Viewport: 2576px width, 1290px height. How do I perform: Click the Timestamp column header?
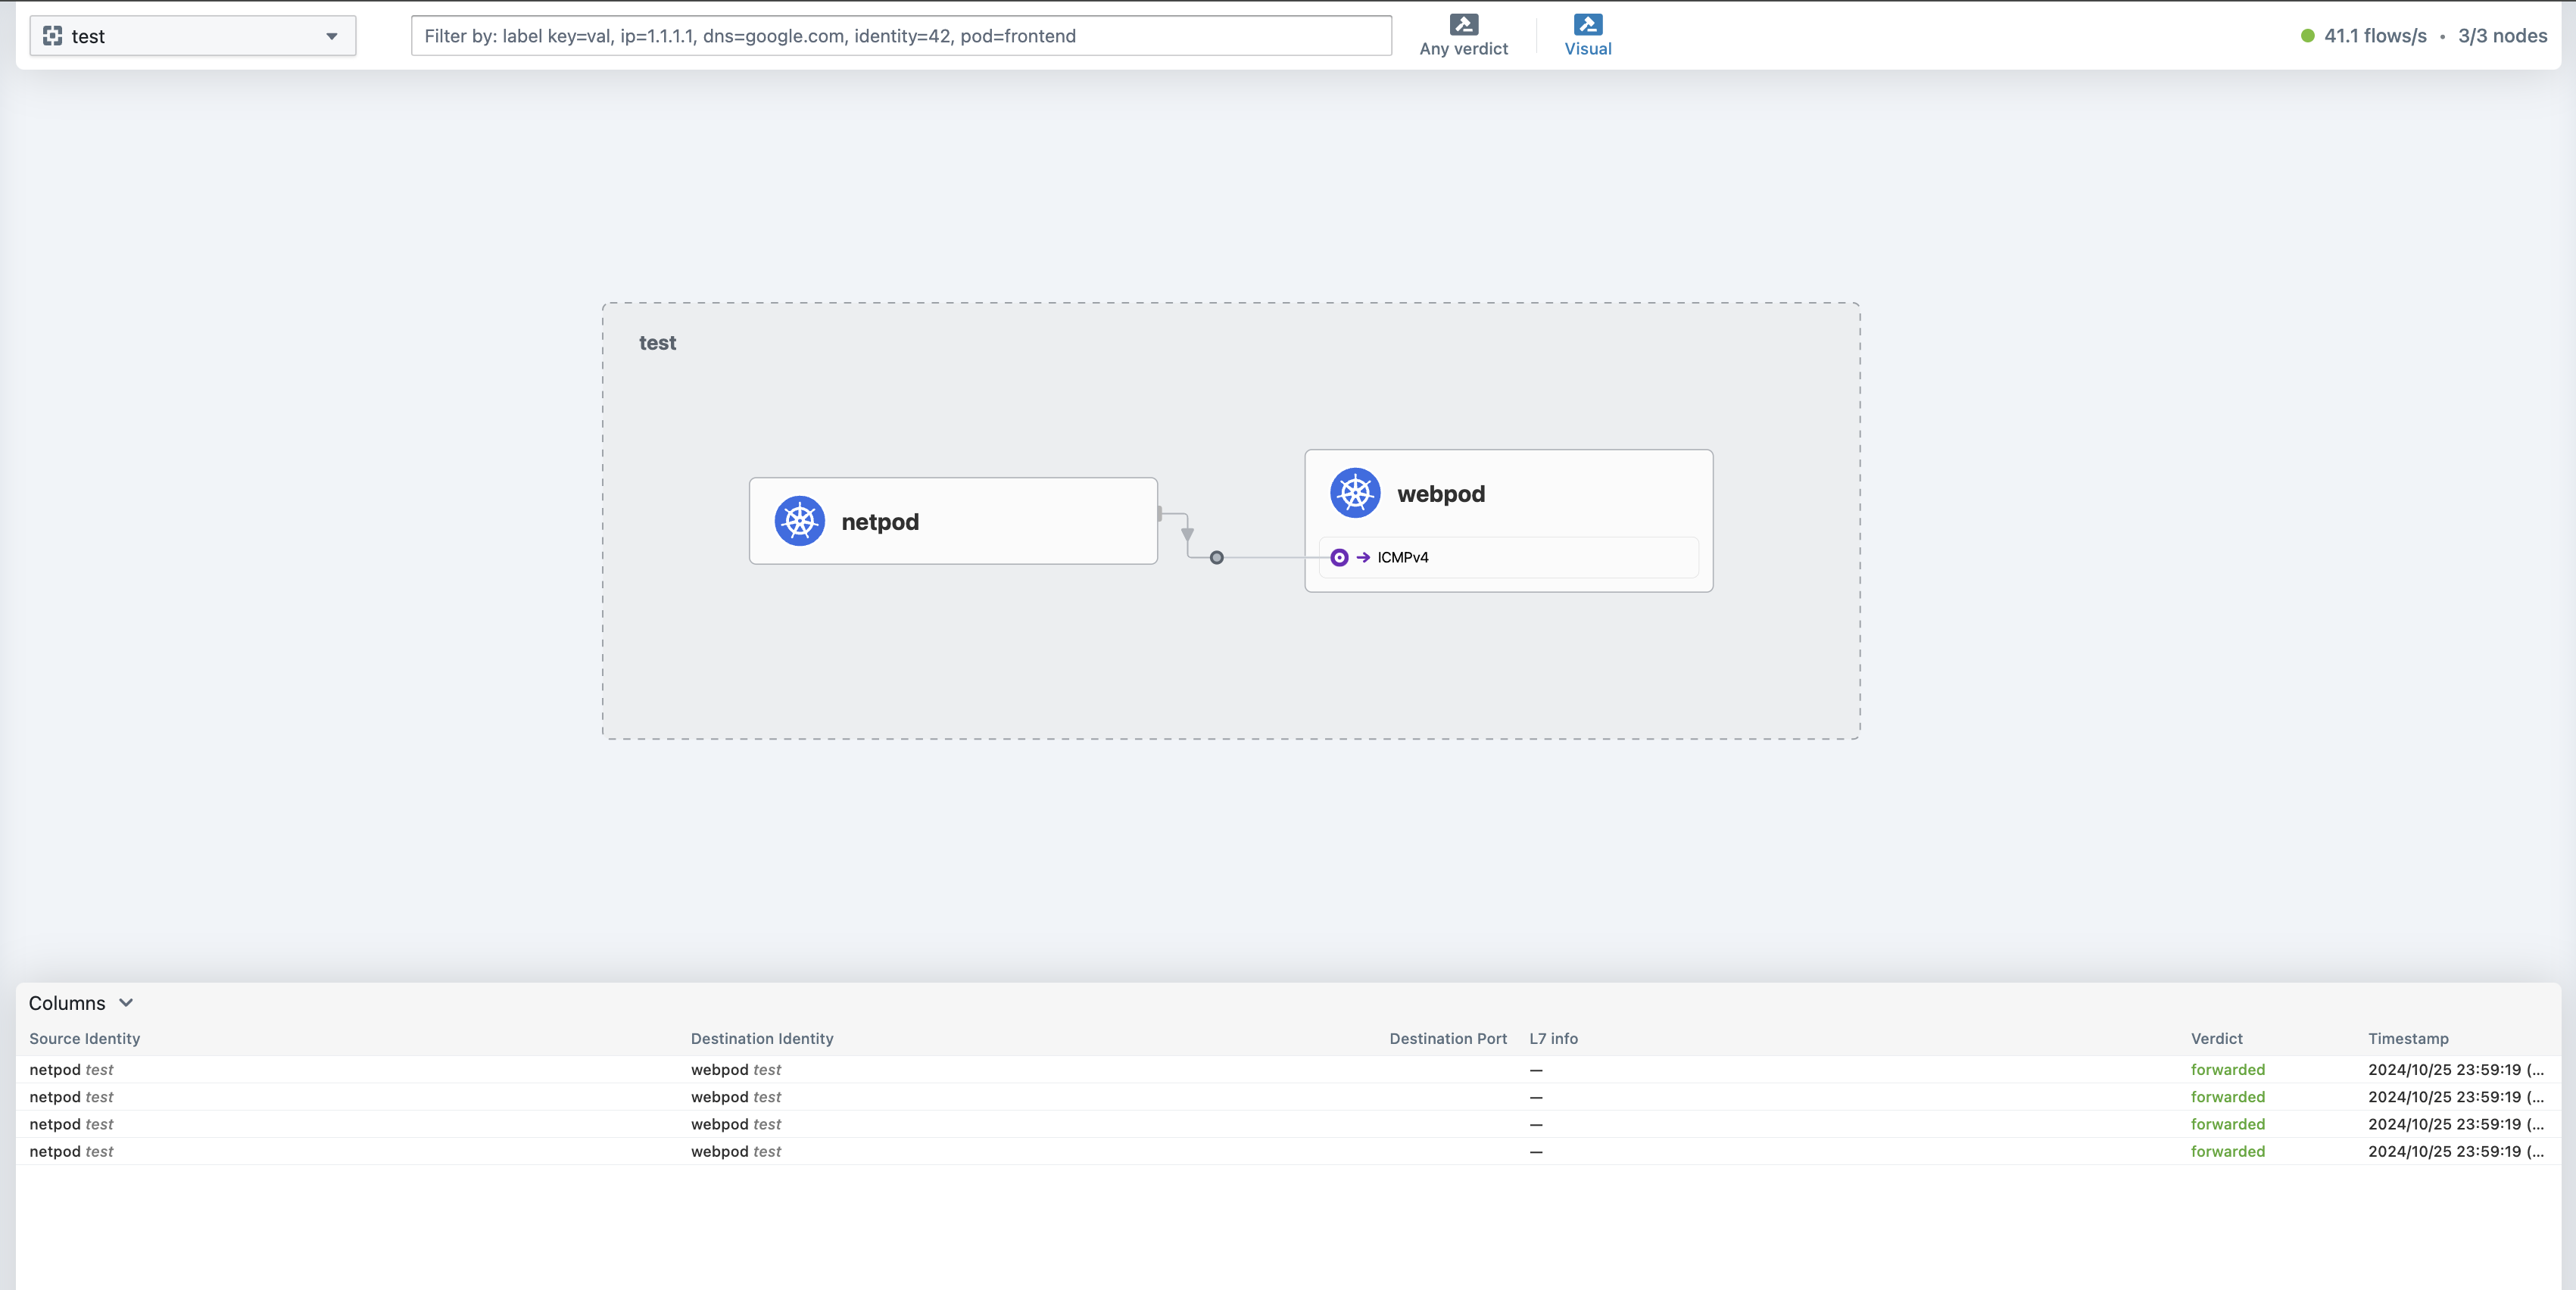[2407, 1038]
